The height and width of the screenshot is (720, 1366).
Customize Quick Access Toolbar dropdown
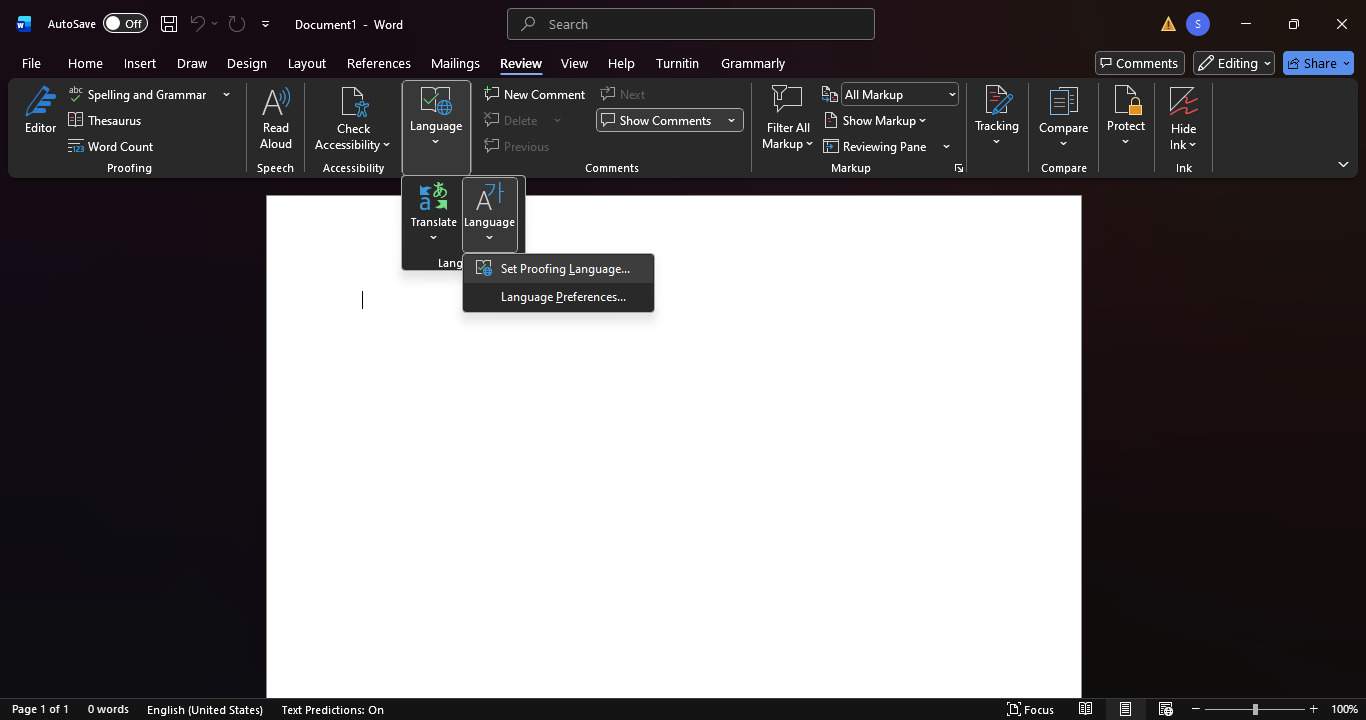point(265,24)
